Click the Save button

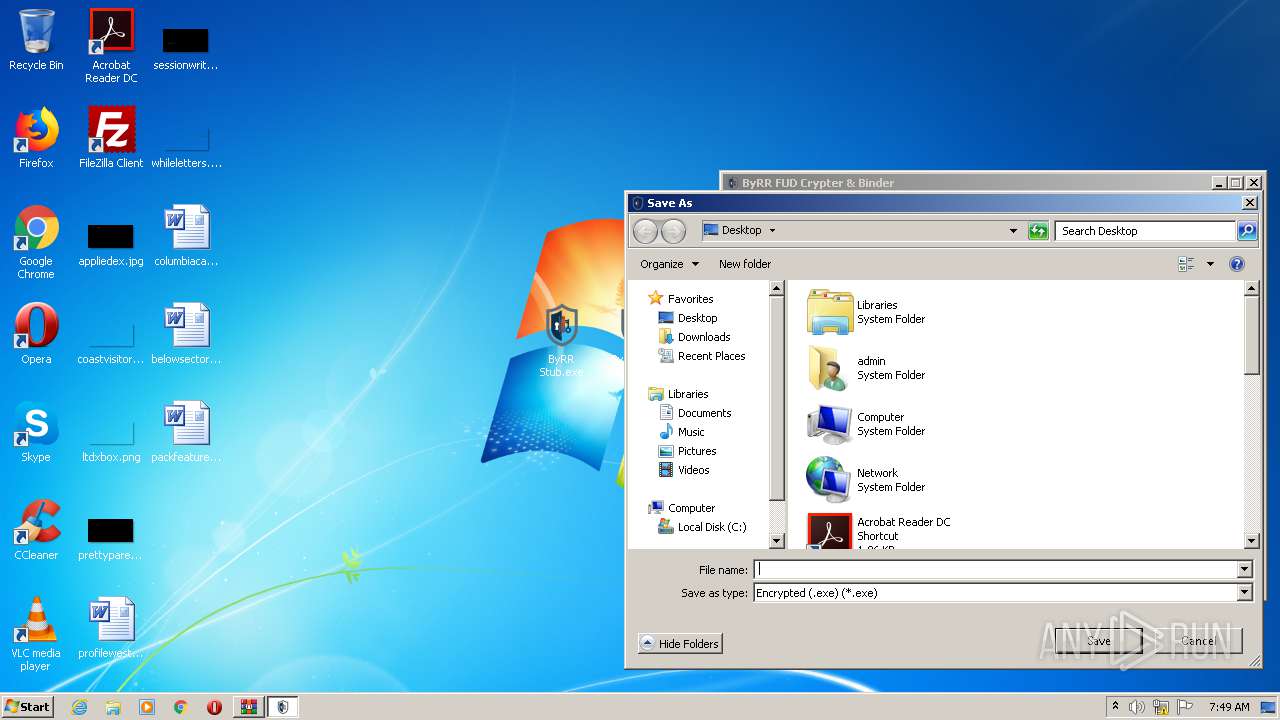coord(1098,641)
